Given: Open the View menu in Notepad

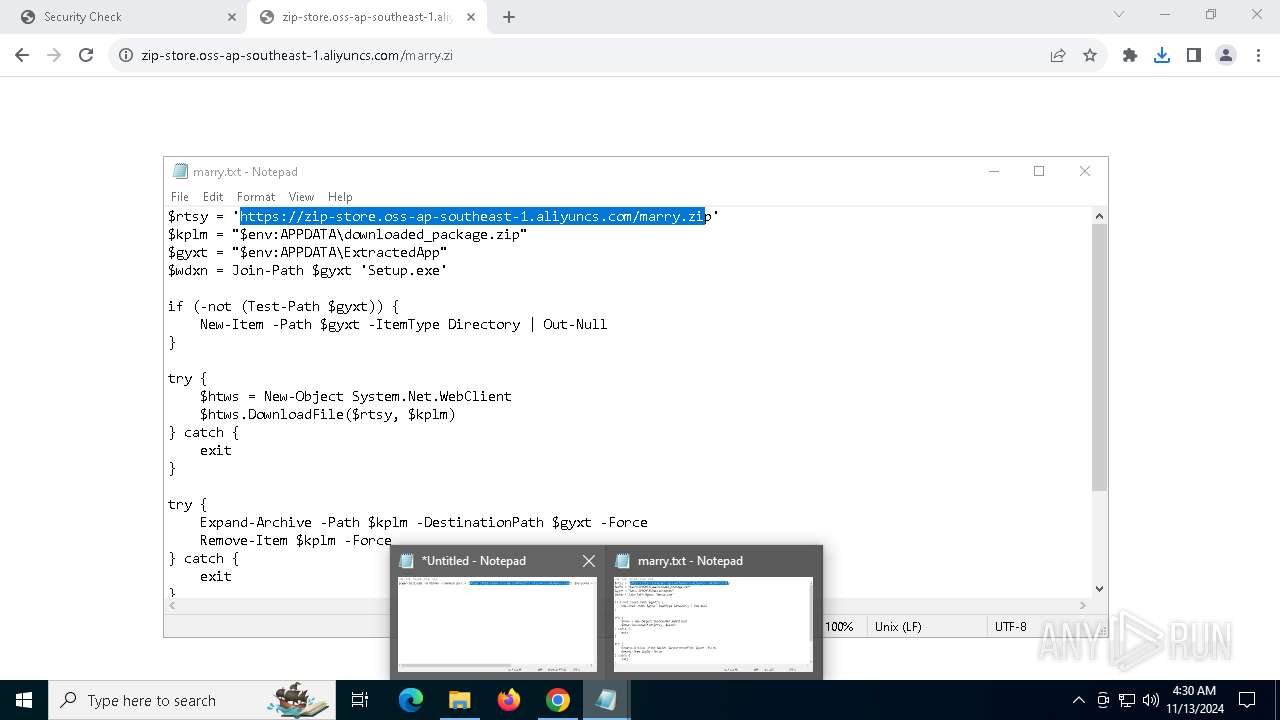Looking at the screenshot, I should click(x=301, y=197).
